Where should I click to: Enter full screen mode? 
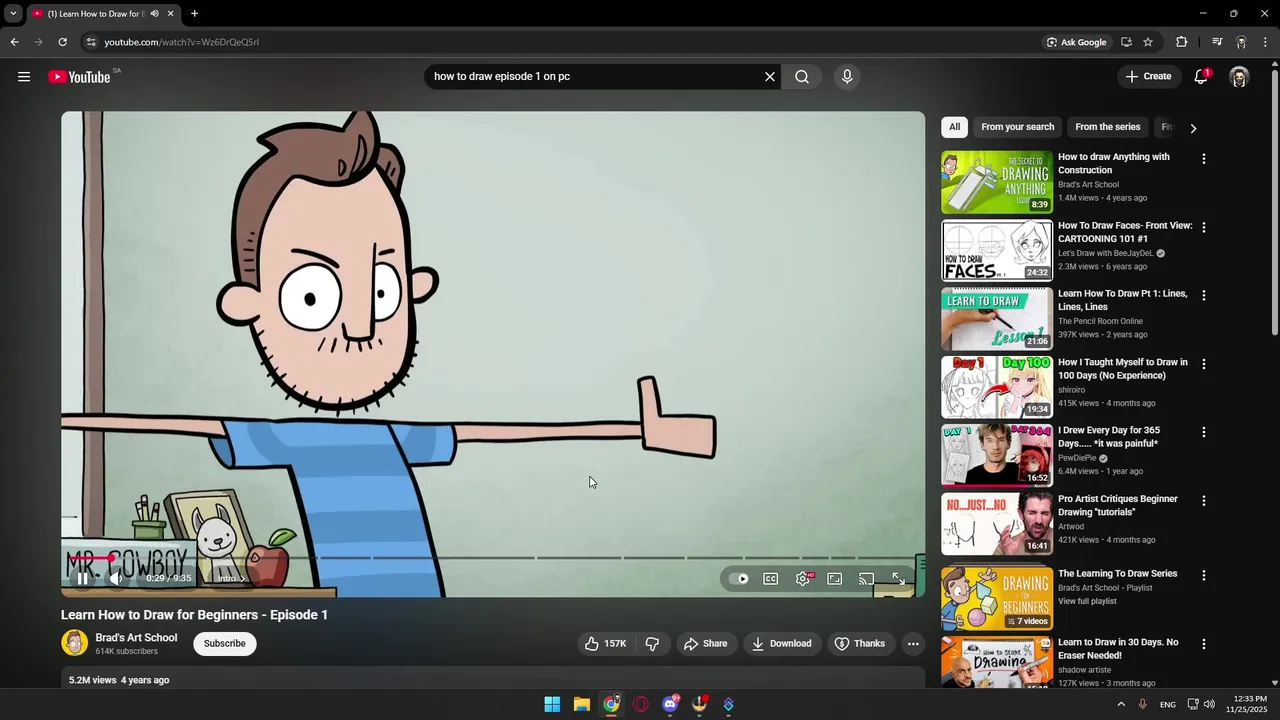(x=899, y=579)
